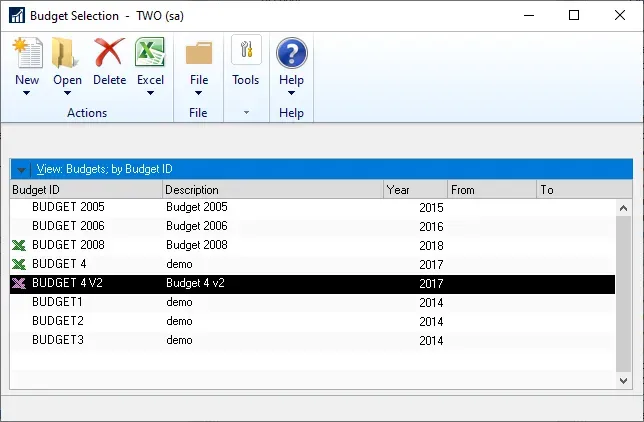
Task: Select the BUDGET 2005 row
Action: point(68,207)
